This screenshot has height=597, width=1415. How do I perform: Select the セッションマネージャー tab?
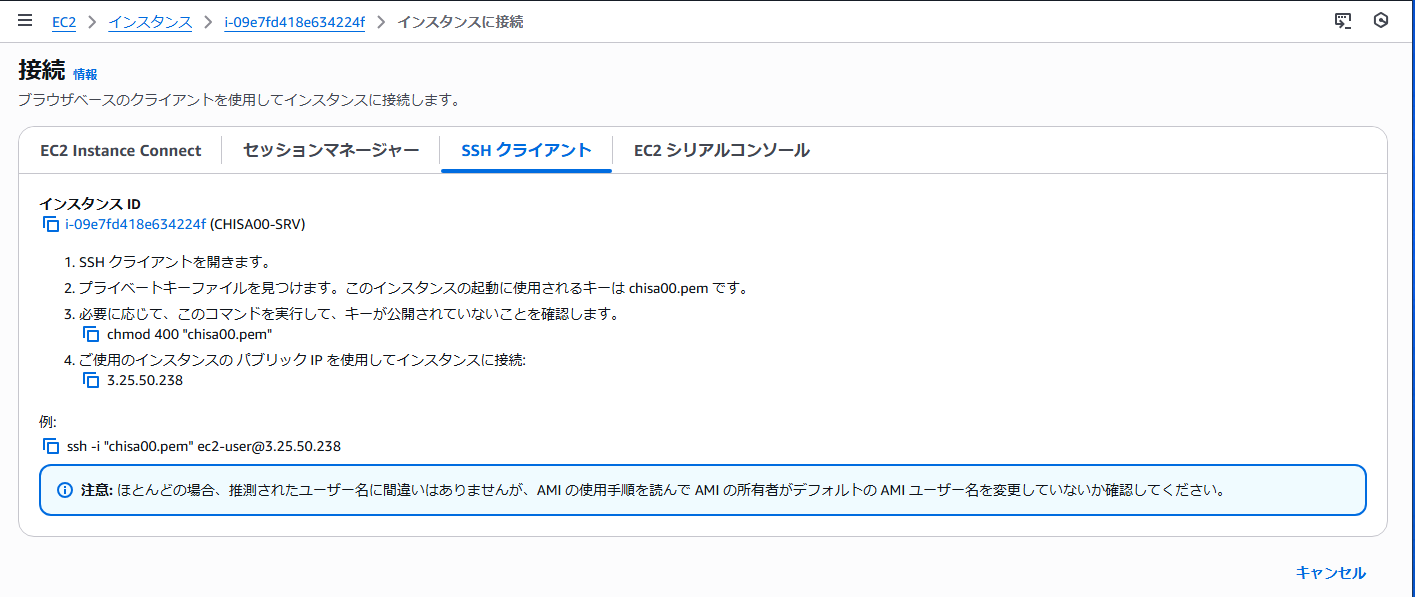coord(331,151)
